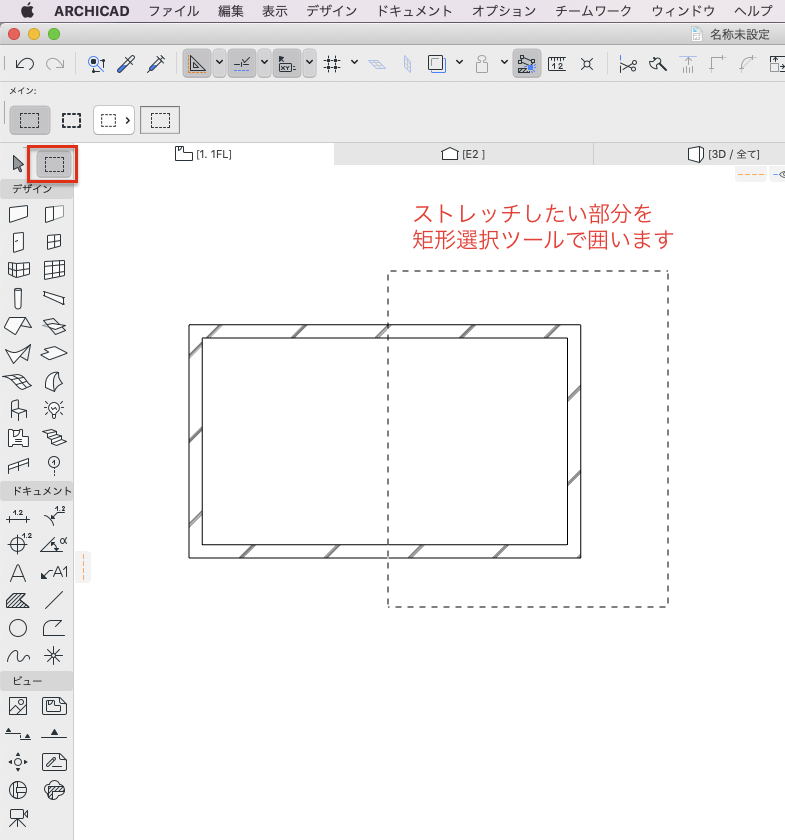Select the Lamp tool

pos(54,409)
